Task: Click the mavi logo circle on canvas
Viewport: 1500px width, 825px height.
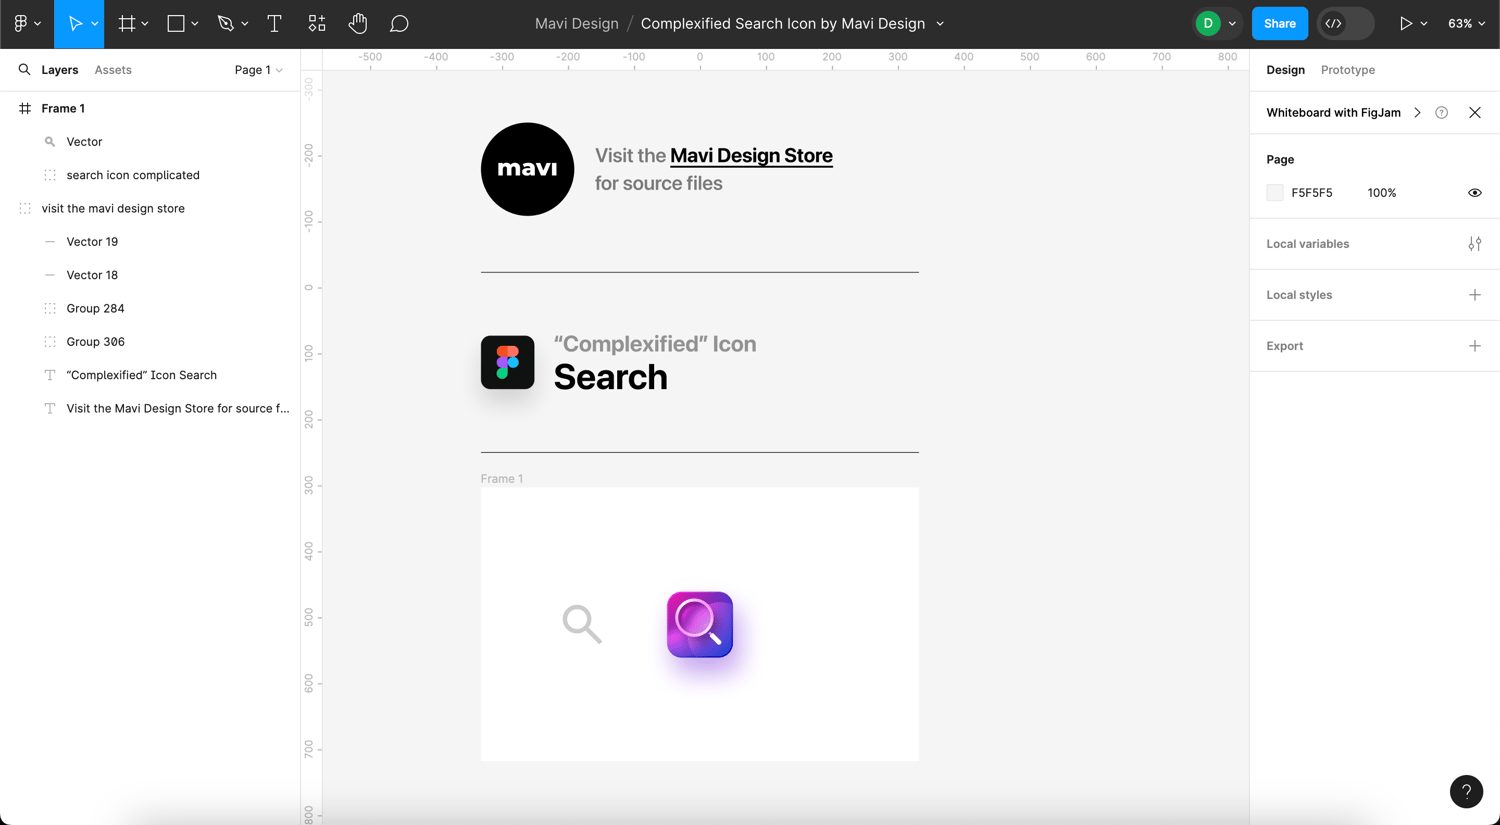Action: pos(527,169)
